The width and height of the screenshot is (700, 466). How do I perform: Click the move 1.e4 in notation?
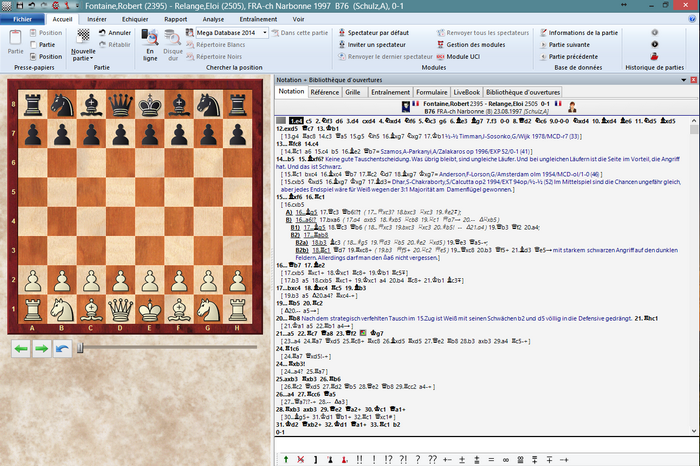296,121
